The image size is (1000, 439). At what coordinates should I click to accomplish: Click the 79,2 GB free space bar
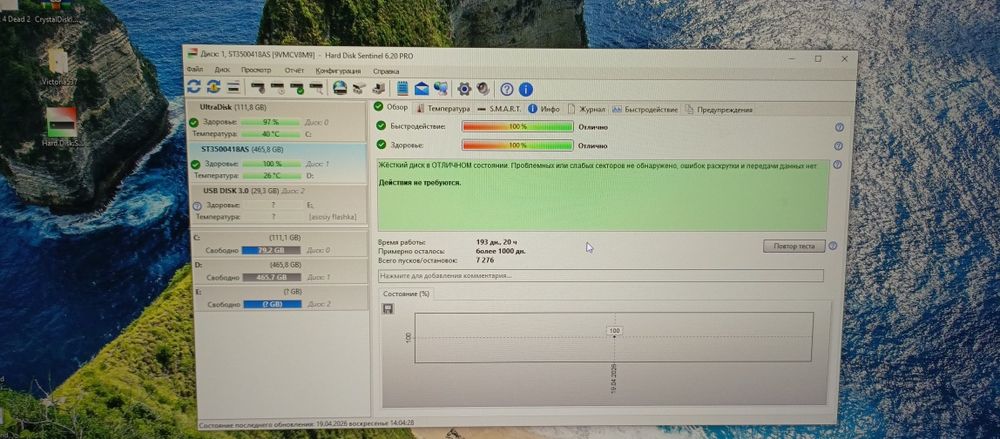[272, 250]
